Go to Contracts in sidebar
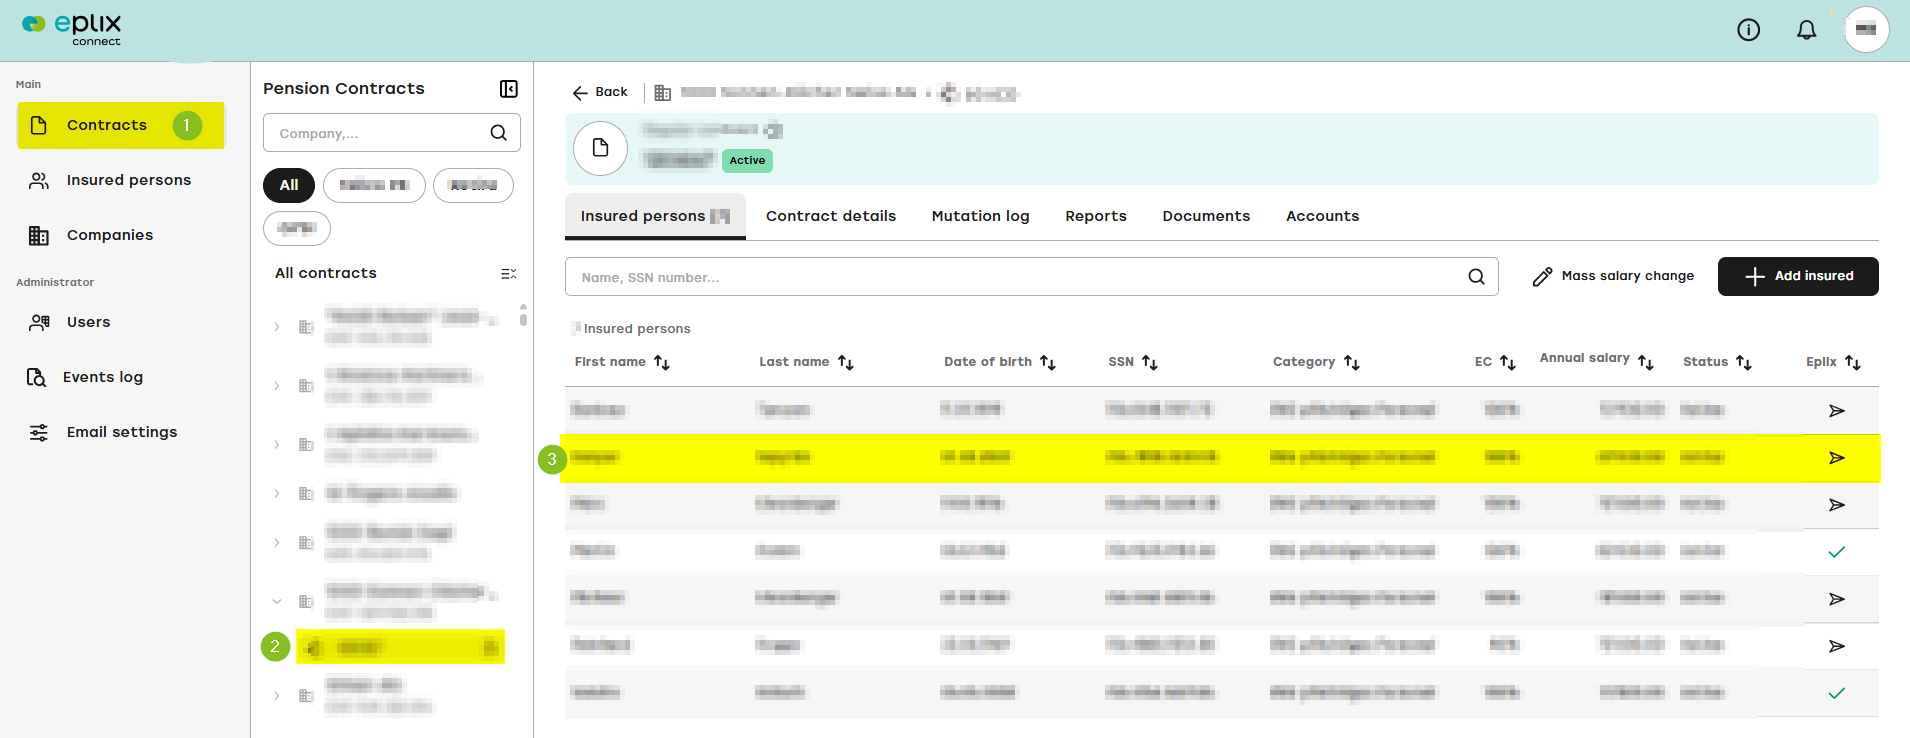 point(121,125)
